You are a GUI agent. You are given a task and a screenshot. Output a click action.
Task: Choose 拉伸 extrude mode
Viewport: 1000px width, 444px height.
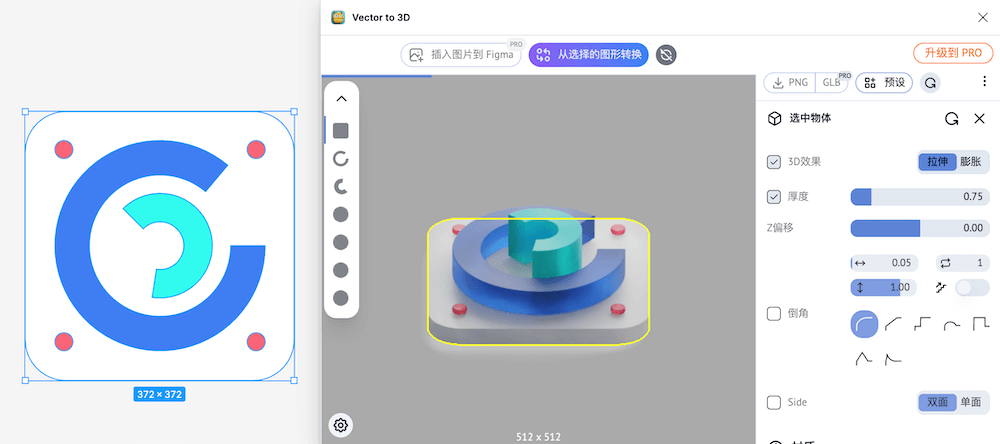[x=938, y=162]
